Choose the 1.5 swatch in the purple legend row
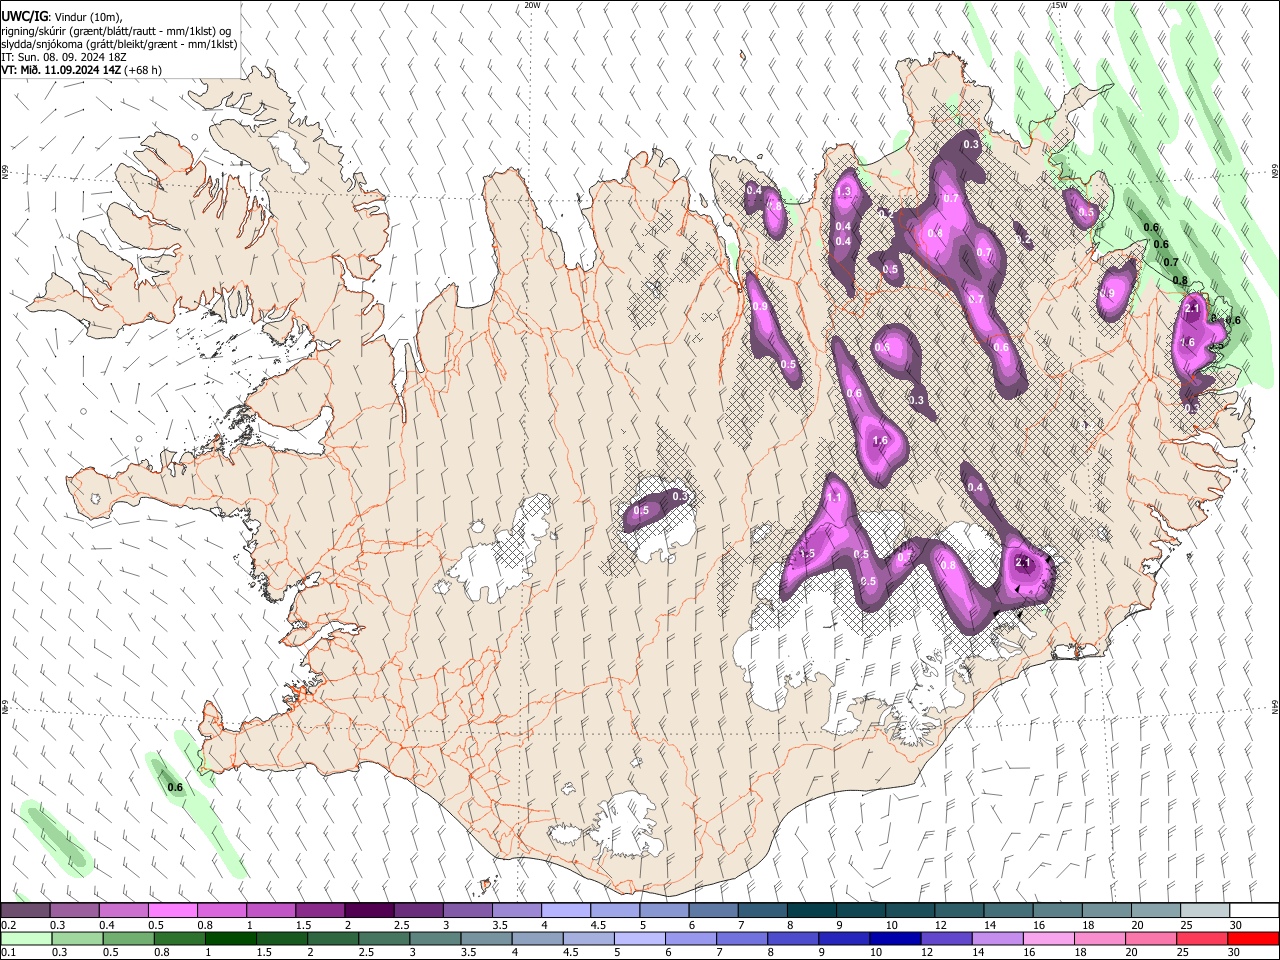The image size is (1280, 960). pyautogui.click(x=320, y=910)
